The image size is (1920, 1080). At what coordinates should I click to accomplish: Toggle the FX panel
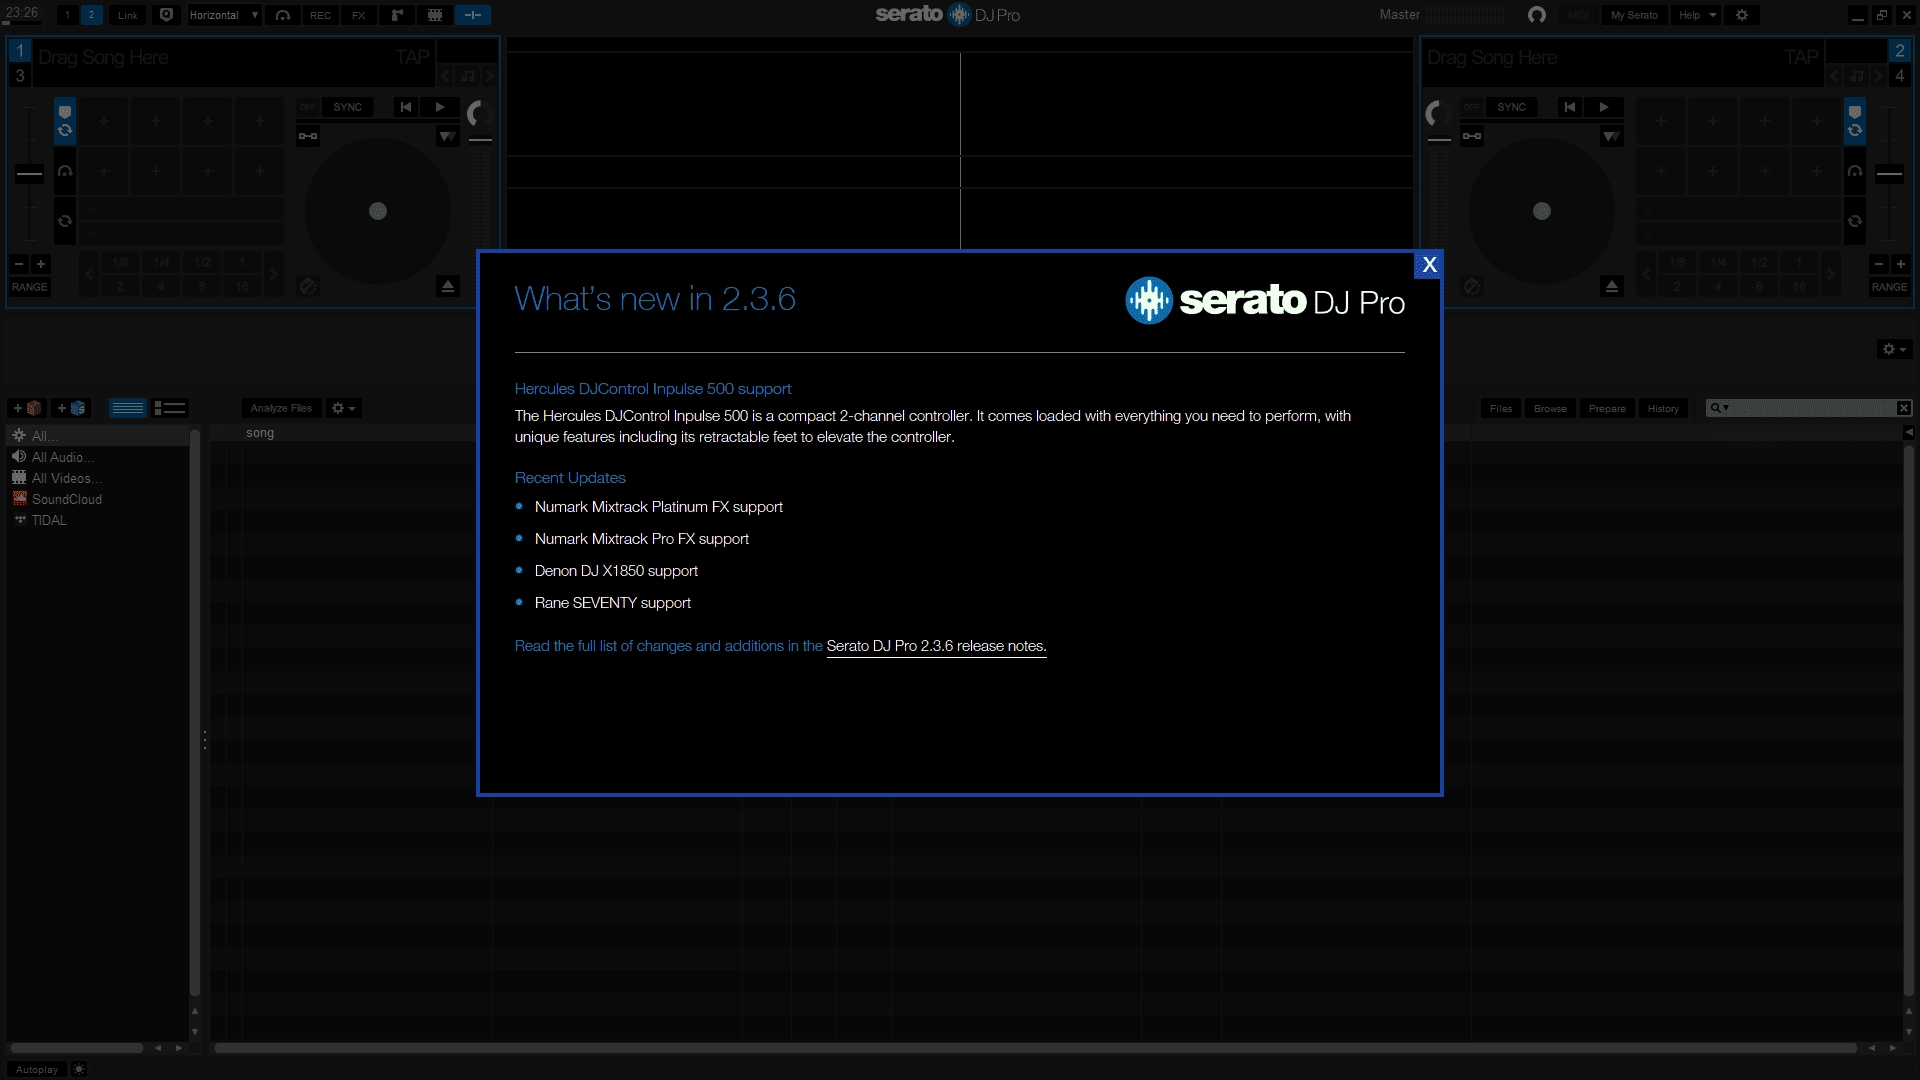click(358, 15)
